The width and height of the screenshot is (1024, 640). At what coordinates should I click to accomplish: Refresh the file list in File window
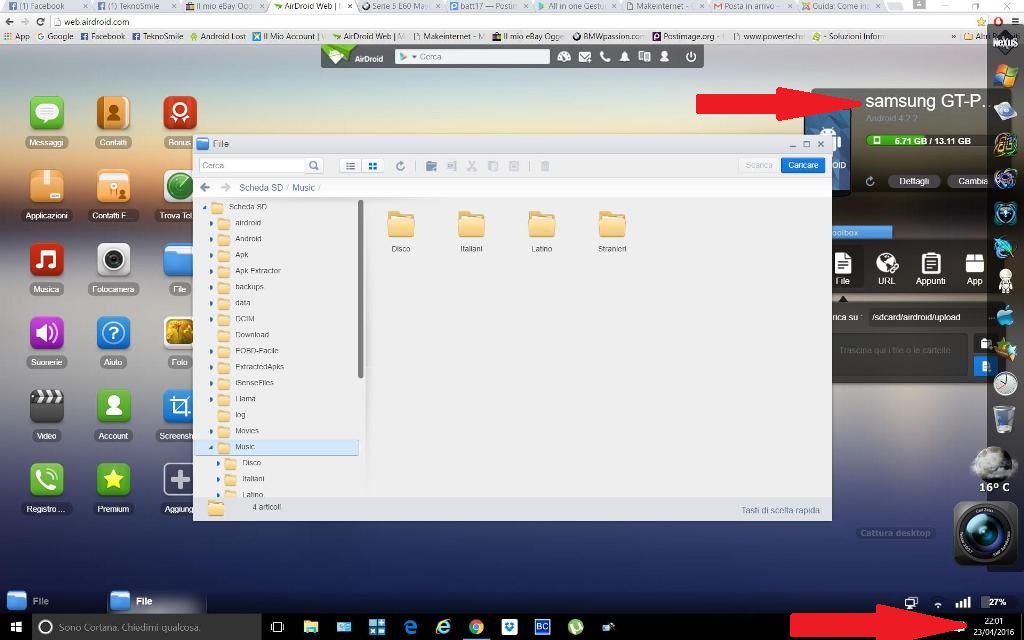coord(400,166)
